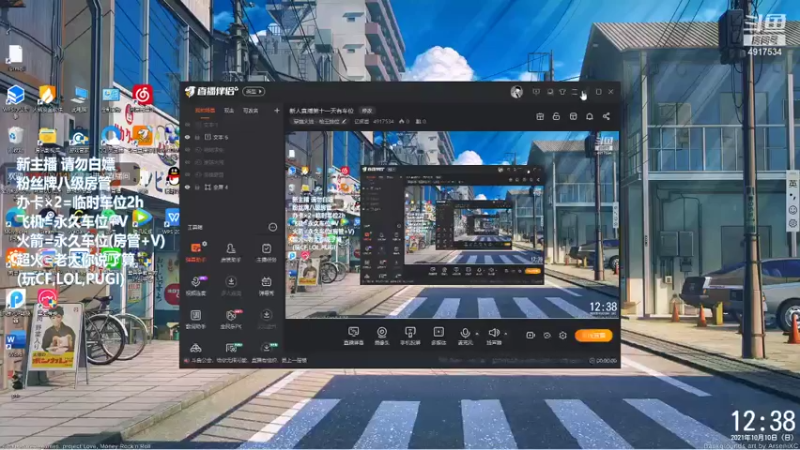Open the mode dropdown beside the app logo
The width and height of the screenshot is (800, 450).
254,92
